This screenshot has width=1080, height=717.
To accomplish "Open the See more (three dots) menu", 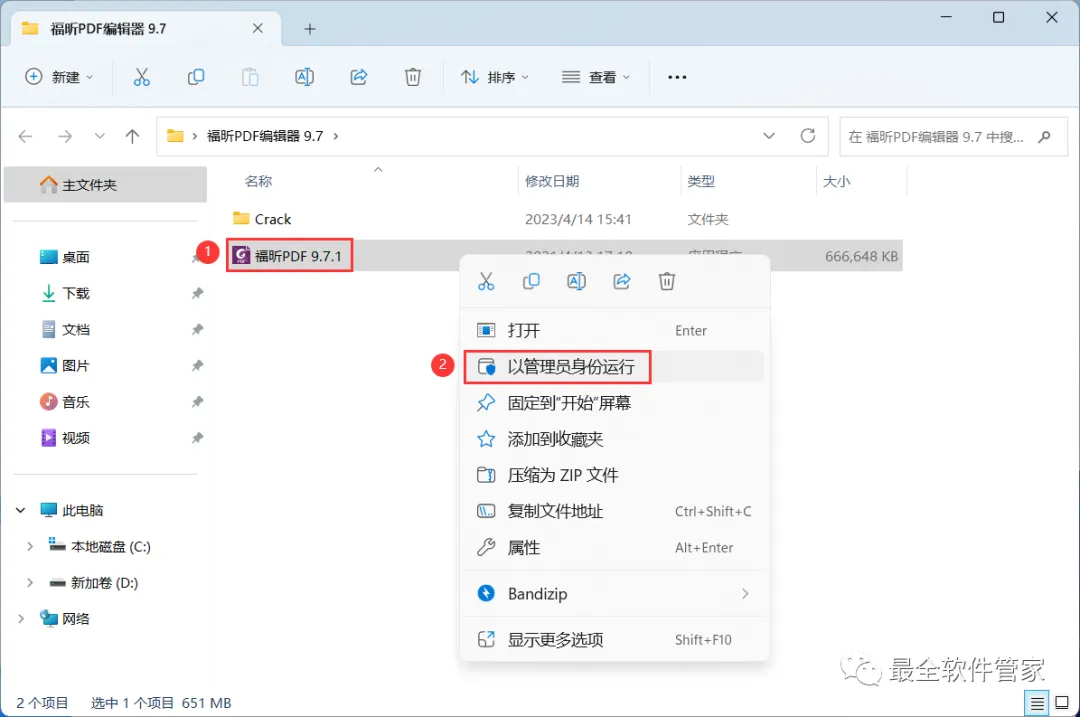I will (x=677, y=77).
